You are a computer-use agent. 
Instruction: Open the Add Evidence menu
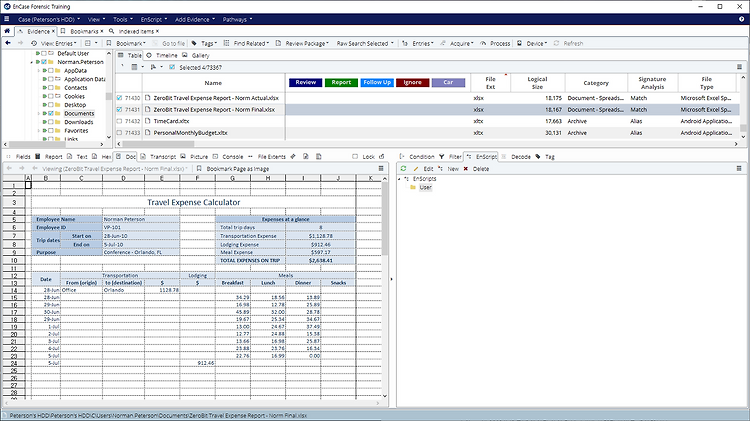(x=195, y=19)
